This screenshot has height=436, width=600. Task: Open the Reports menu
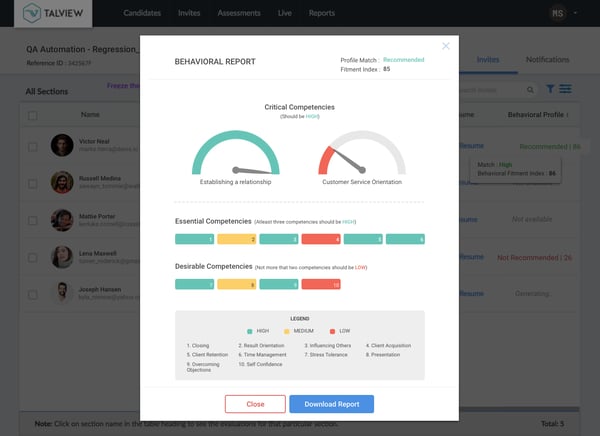[322, 13]
